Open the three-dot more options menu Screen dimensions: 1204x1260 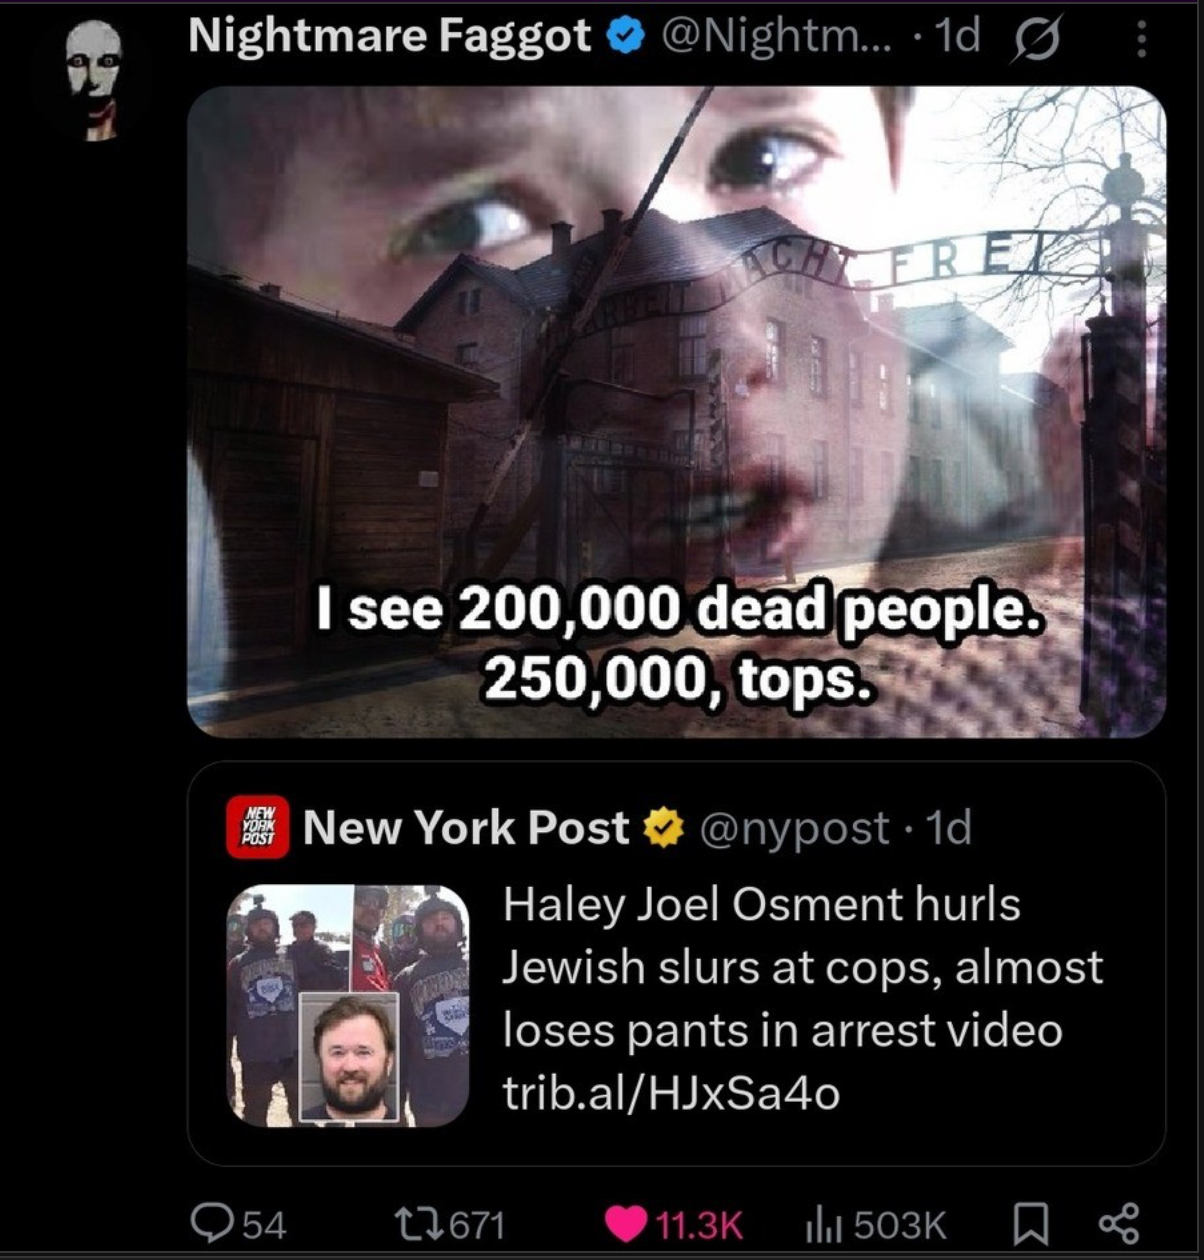pos(1140,40)
